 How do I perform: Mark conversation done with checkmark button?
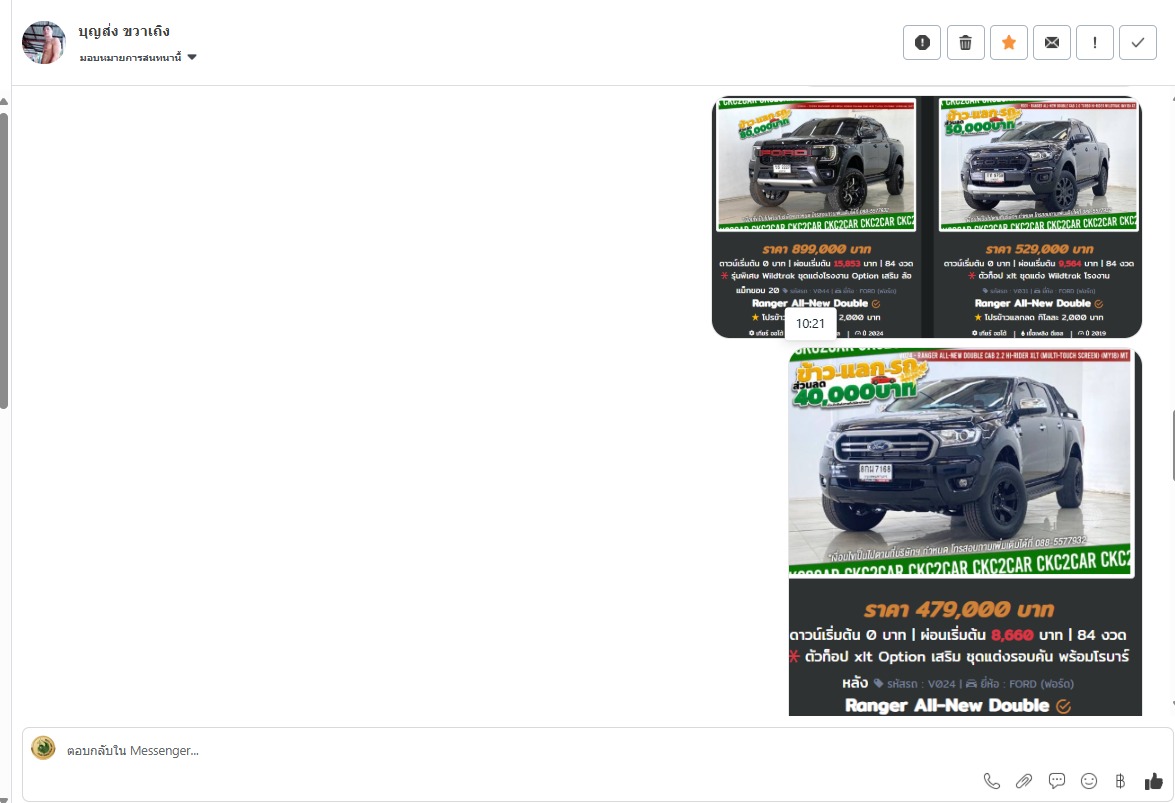click(1138, 43)
